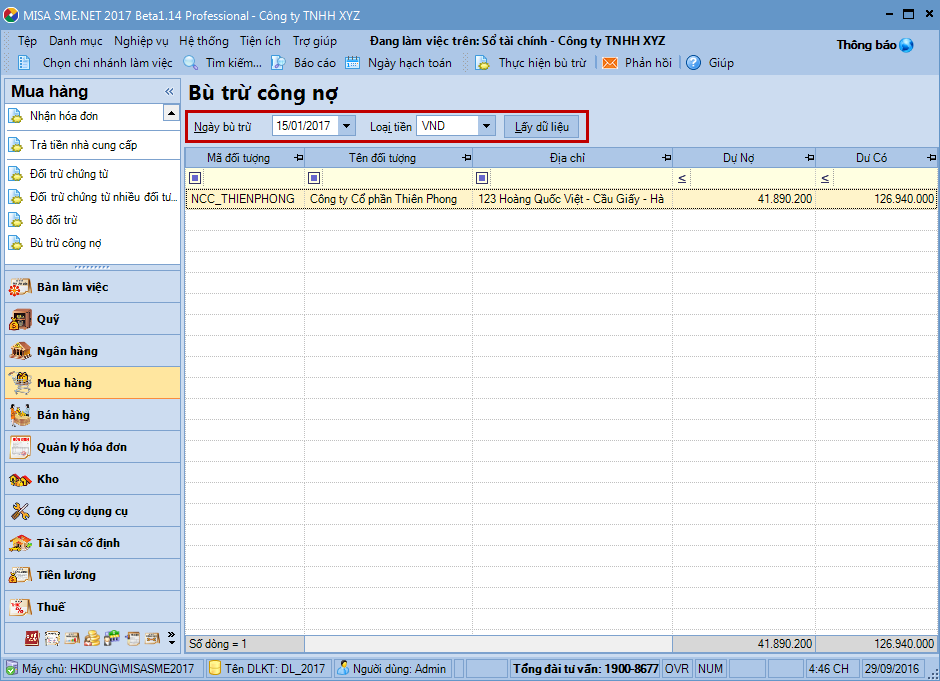Open Giúp help icon in toolbar
Image resolution: width=940 pixels, height=681 pixels.
(693, 63)
